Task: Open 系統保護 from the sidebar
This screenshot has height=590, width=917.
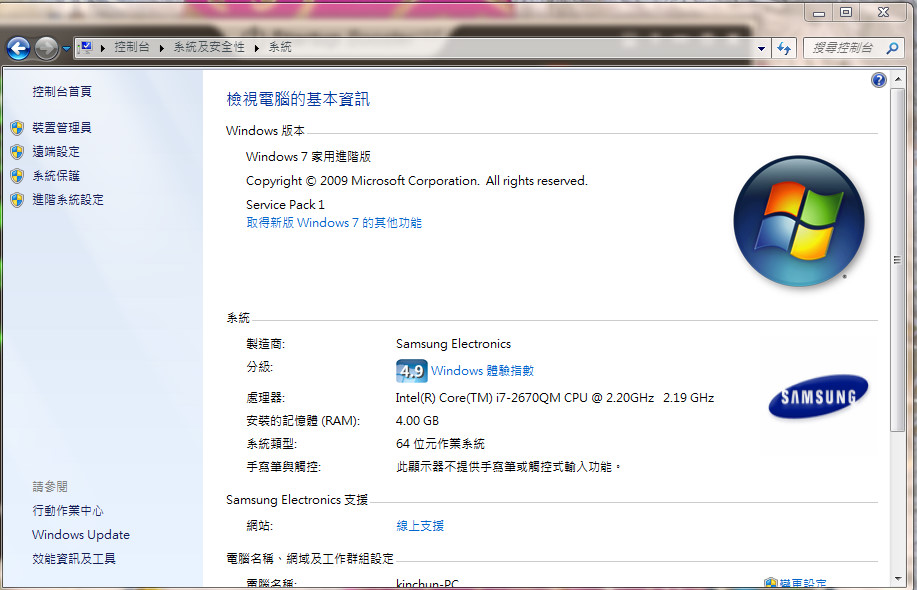Action: coord(56,175)
